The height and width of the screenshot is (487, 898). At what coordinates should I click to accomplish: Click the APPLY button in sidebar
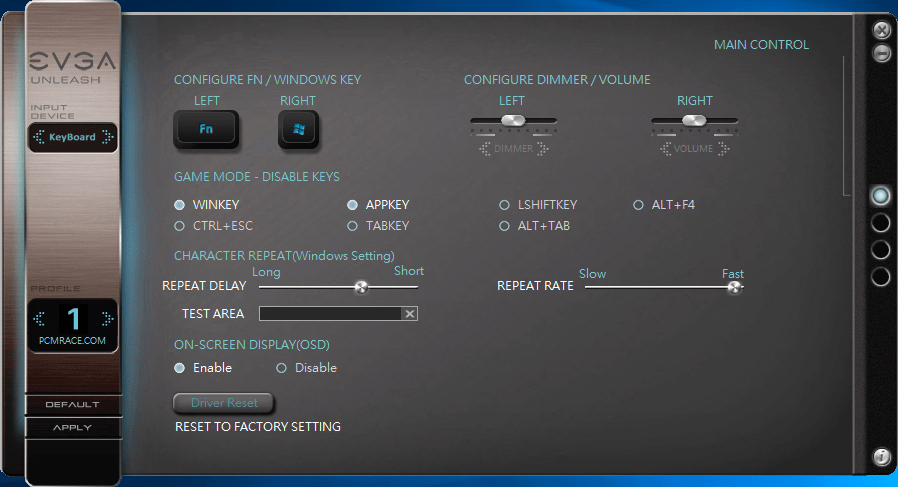(x=73, y=427)
